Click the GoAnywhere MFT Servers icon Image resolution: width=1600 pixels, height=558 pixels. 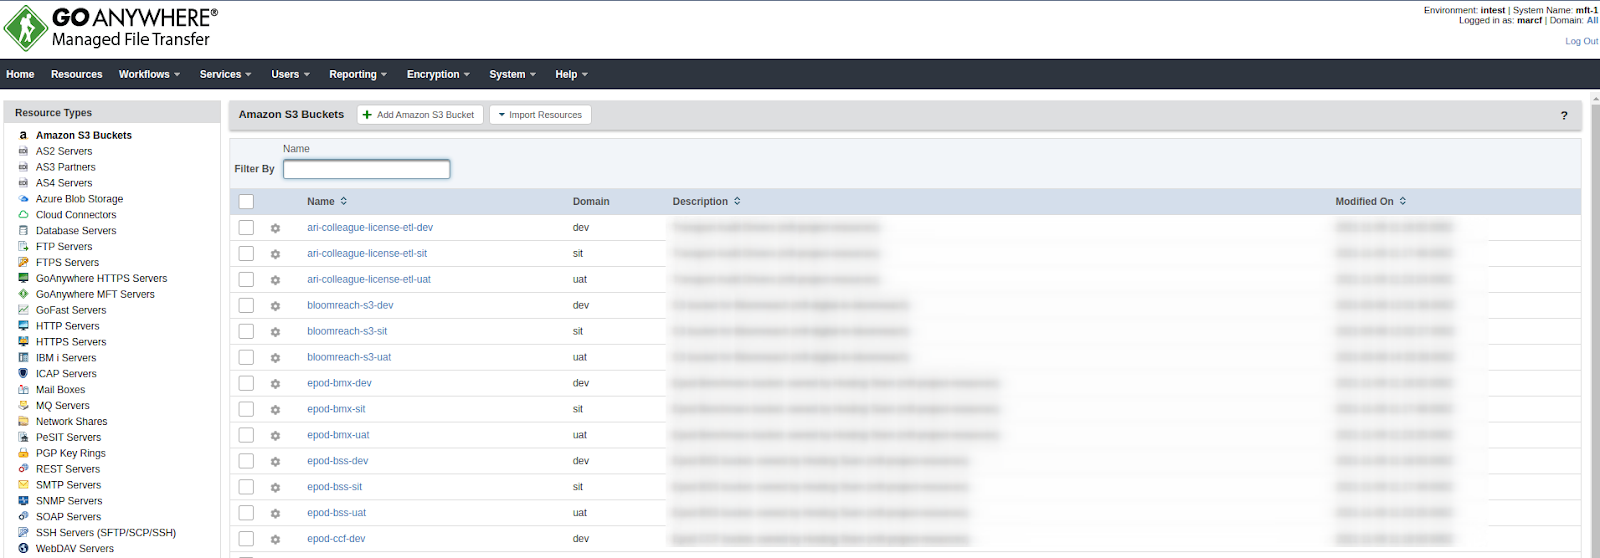(23, 295)
